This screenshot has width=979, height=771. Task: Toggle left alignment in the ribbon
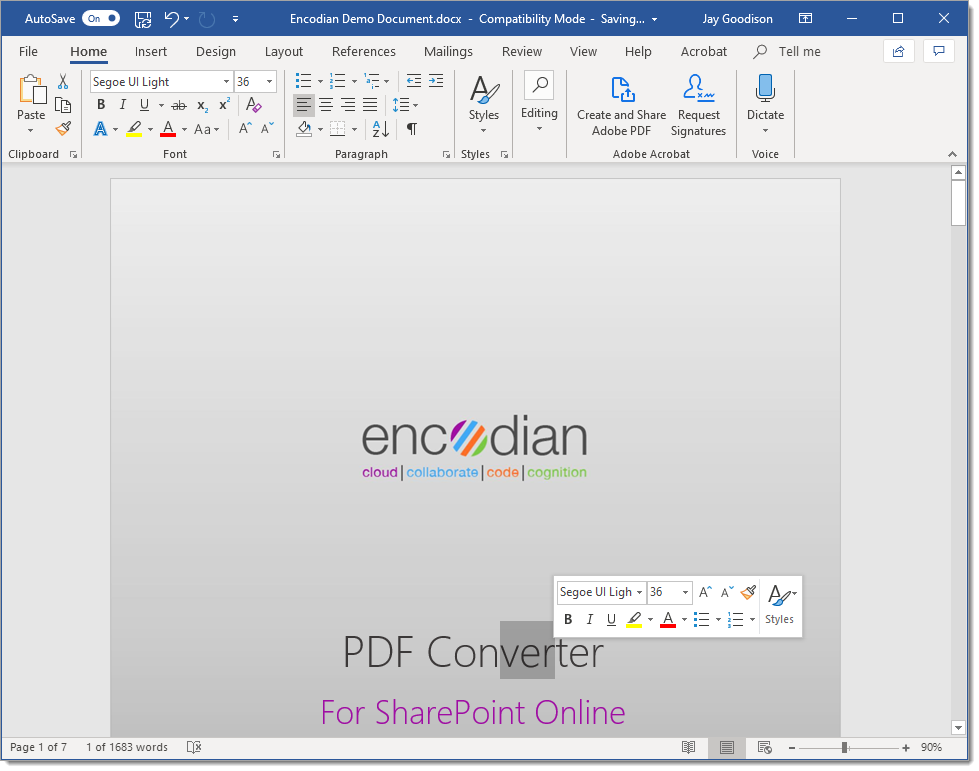303,105
